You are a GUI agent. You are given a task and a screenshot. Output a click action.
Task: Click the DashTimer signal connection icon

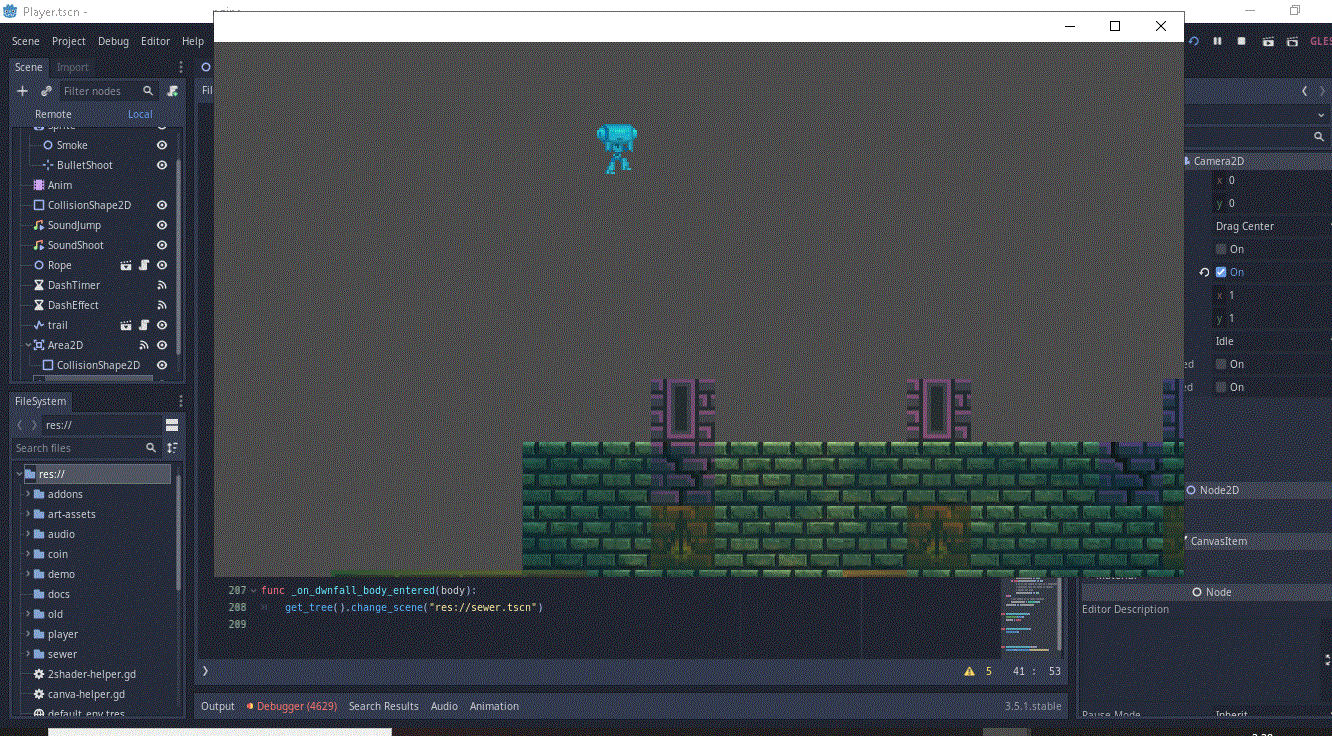(x=162, y=285)
